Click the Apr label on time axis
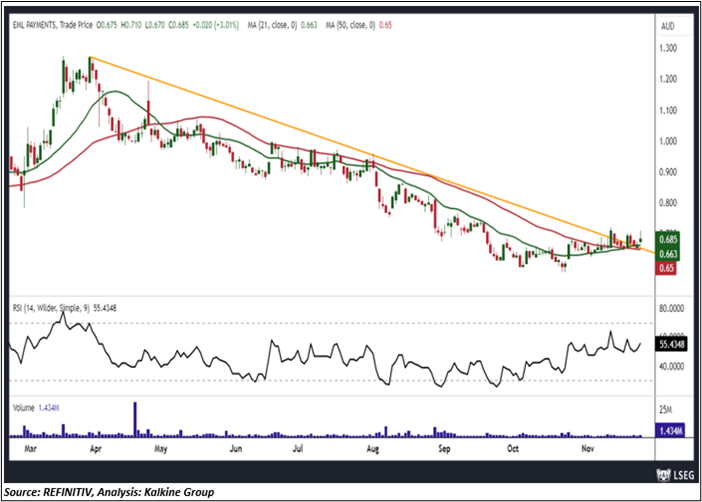This screenshot has height=502, width=702. click(95, 449)
